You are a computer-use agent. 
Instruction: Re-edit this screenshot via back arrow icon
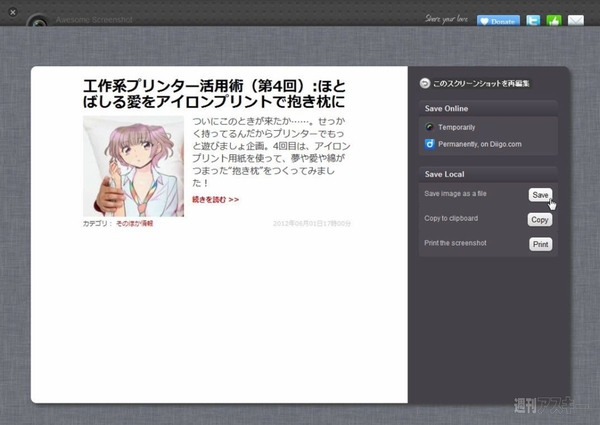click(425, 83)
